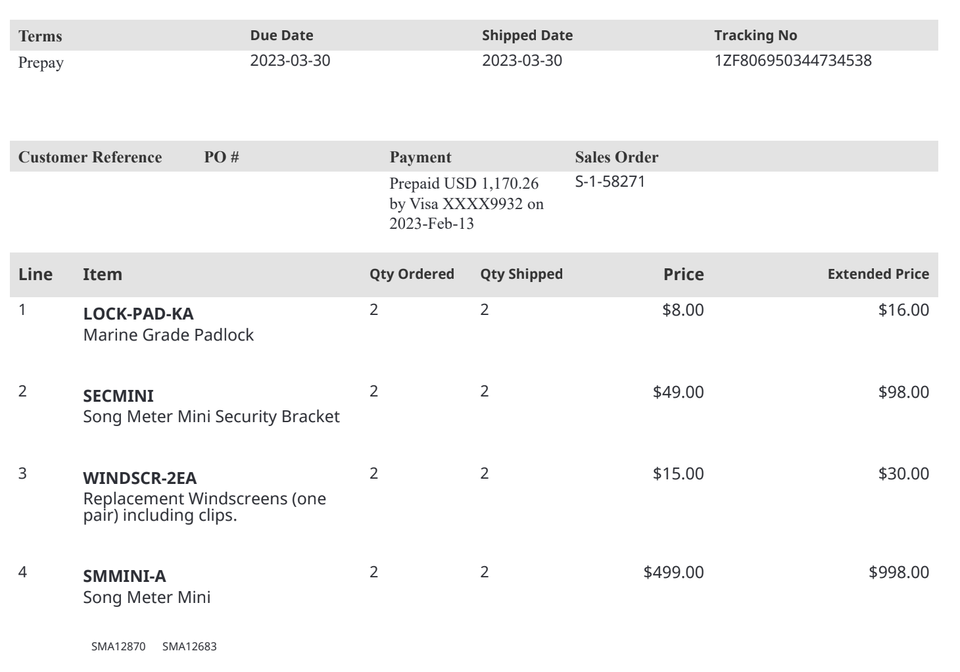Click the Customer Reference header
The width and height of the screenshot is (960, 672).
click(90, 157)
